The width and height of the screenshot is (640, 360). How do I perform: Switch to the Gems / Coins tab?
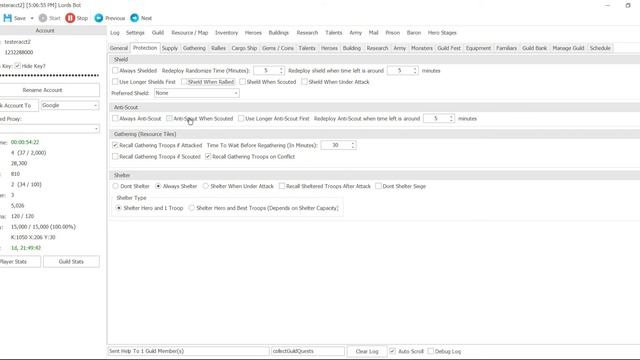click(278, 48)
